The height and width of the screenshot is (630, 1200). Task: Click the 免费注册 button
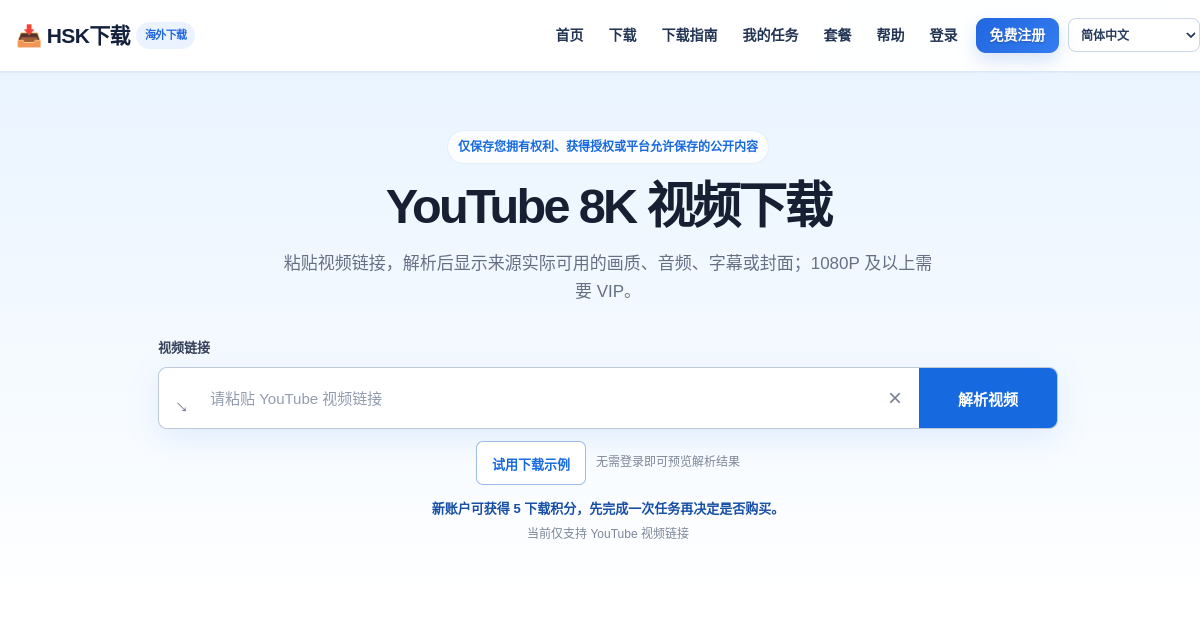(1017, 35)
